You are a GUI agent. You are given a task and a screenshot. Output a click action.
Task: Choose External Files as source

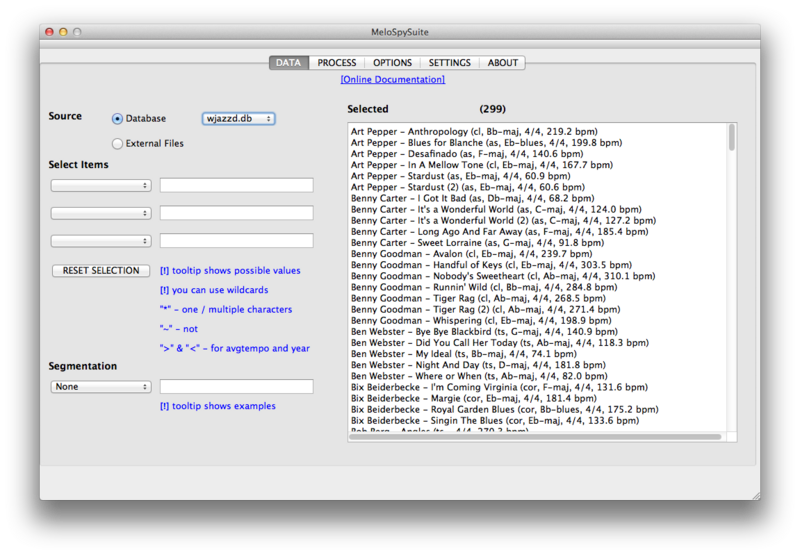(x=118, y=144)
